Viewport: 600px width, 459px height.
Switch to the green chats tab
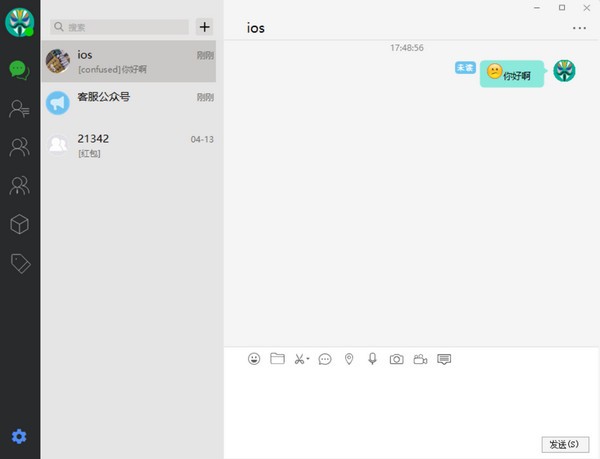coord(19,69)
